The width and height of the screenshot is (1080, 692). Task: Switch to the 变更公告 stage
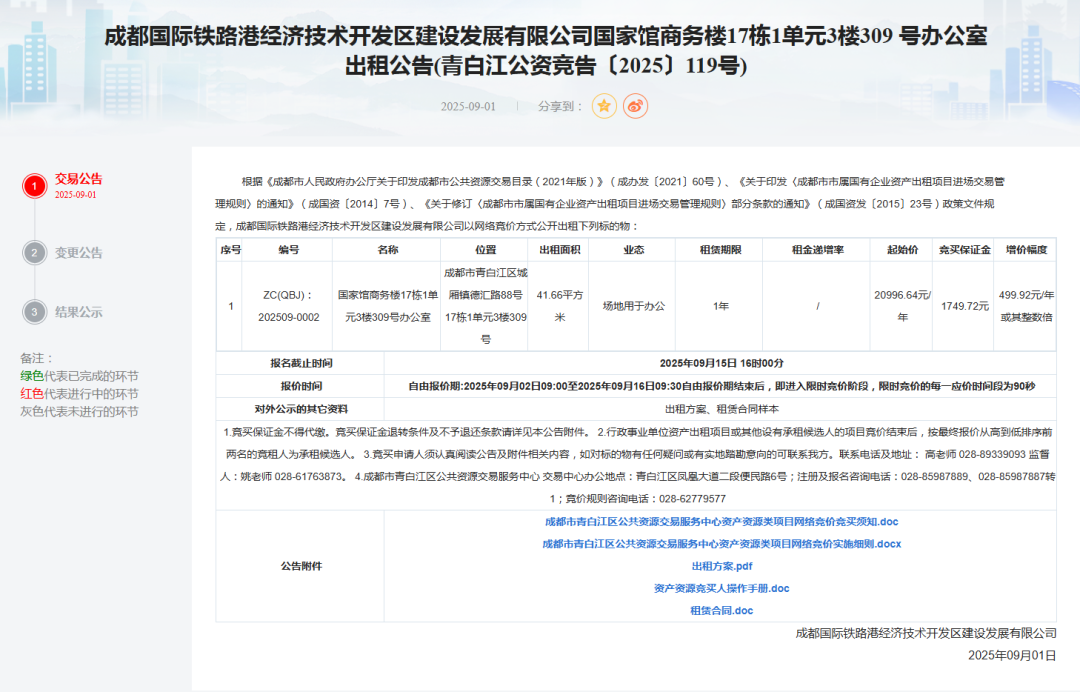coord(78,253)
